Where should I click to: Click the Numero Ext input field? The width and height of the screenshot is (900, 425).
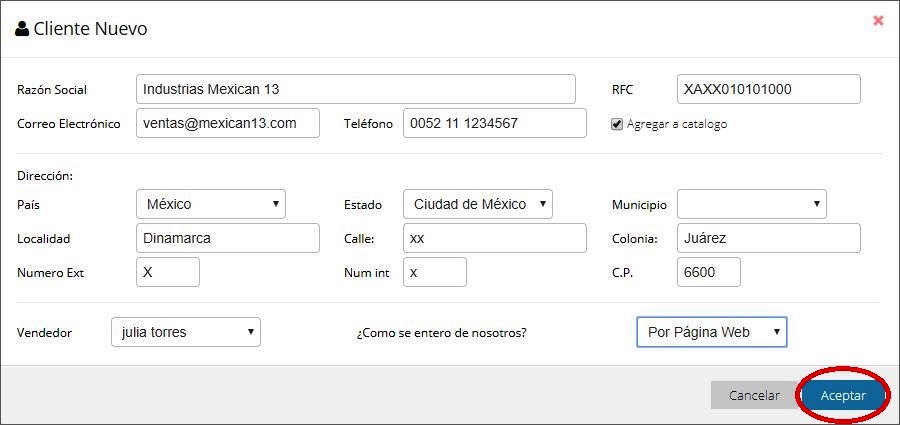coord(168,272)
